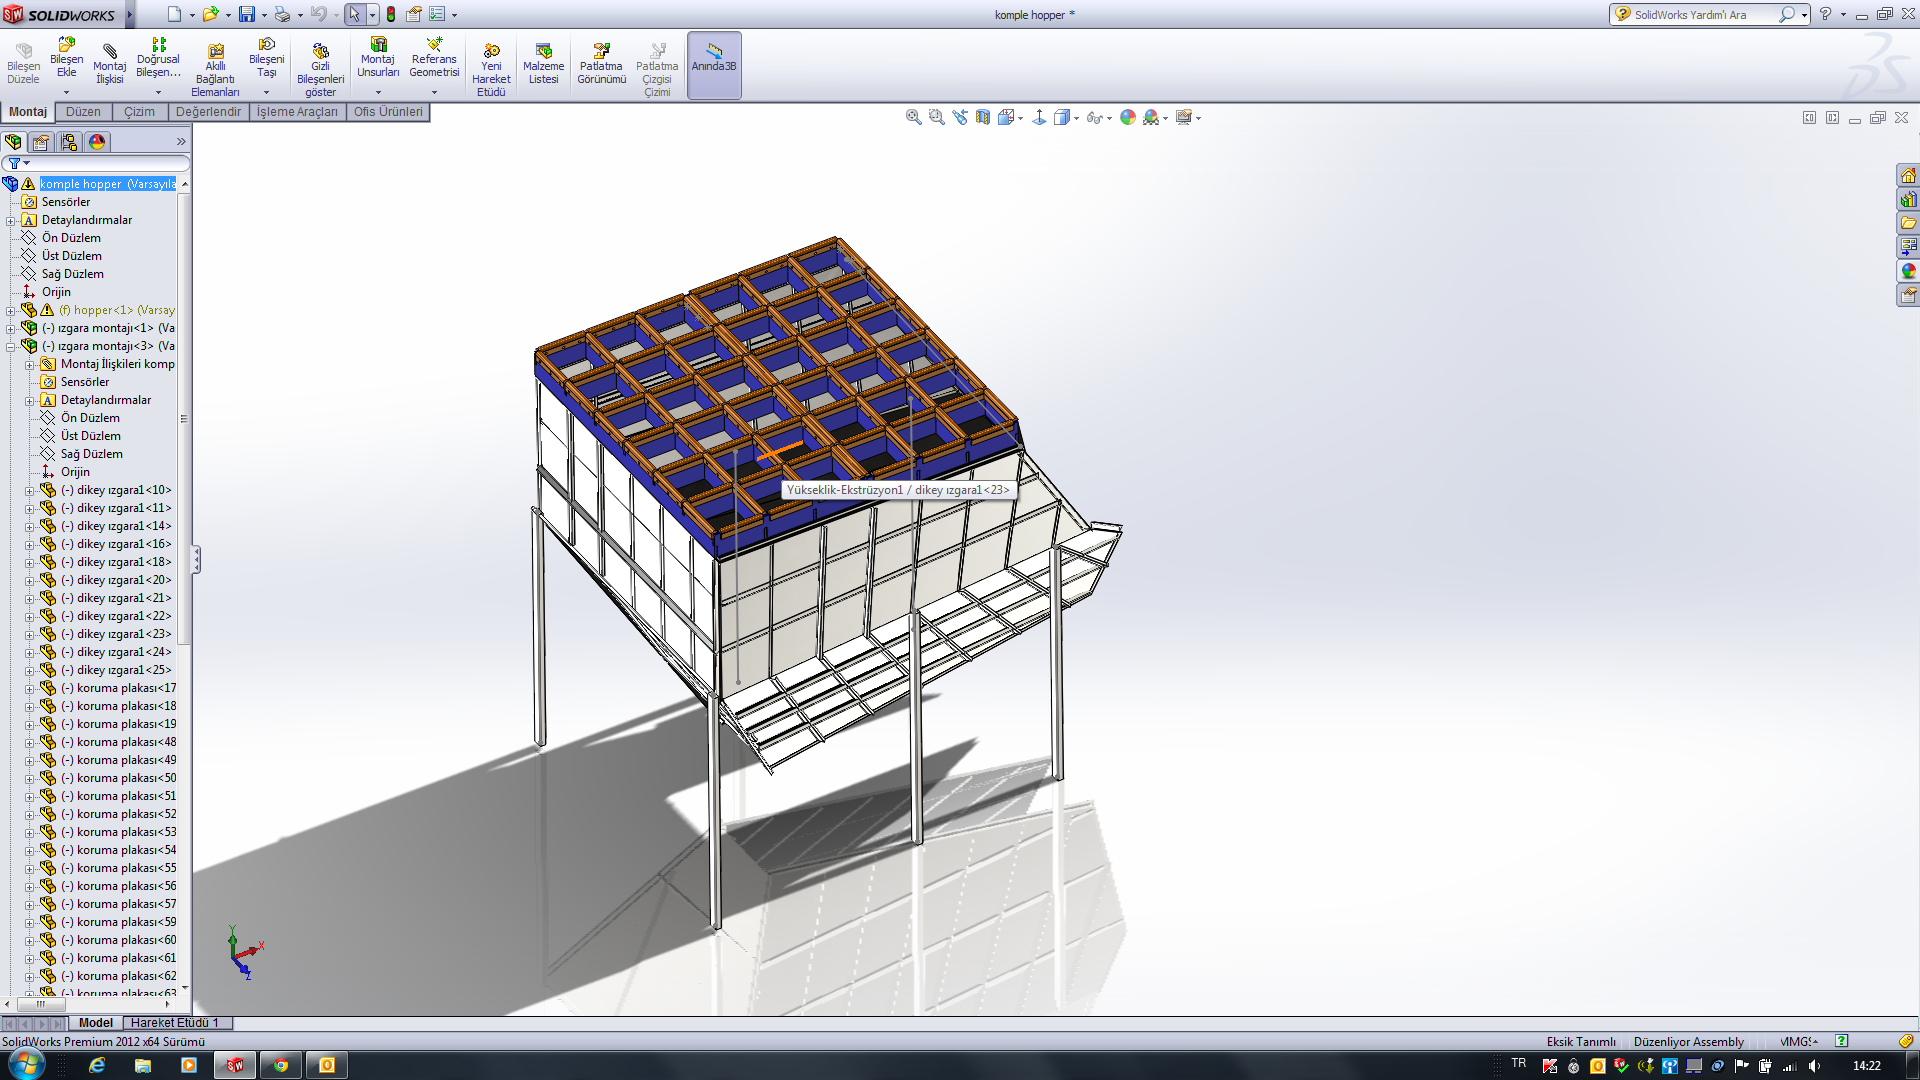
Task: Click the Section View icon
Action: (983, 117)
